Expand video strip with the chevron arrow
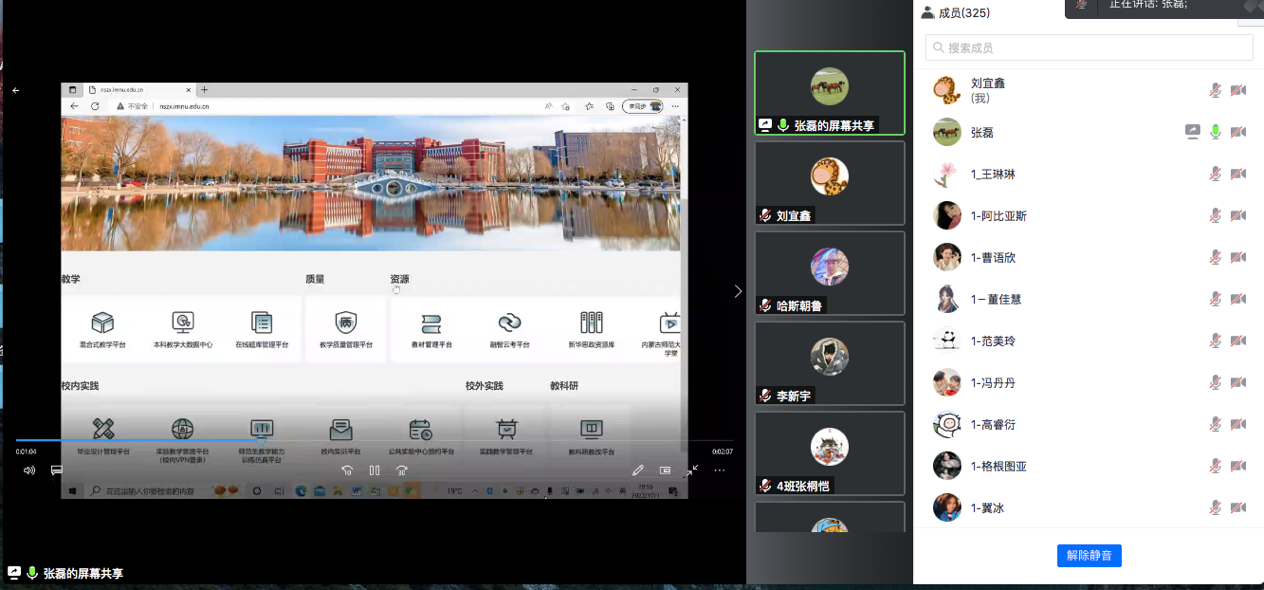Image resolution: width=1264 pixels, height=590 pixels. point(738,291)
